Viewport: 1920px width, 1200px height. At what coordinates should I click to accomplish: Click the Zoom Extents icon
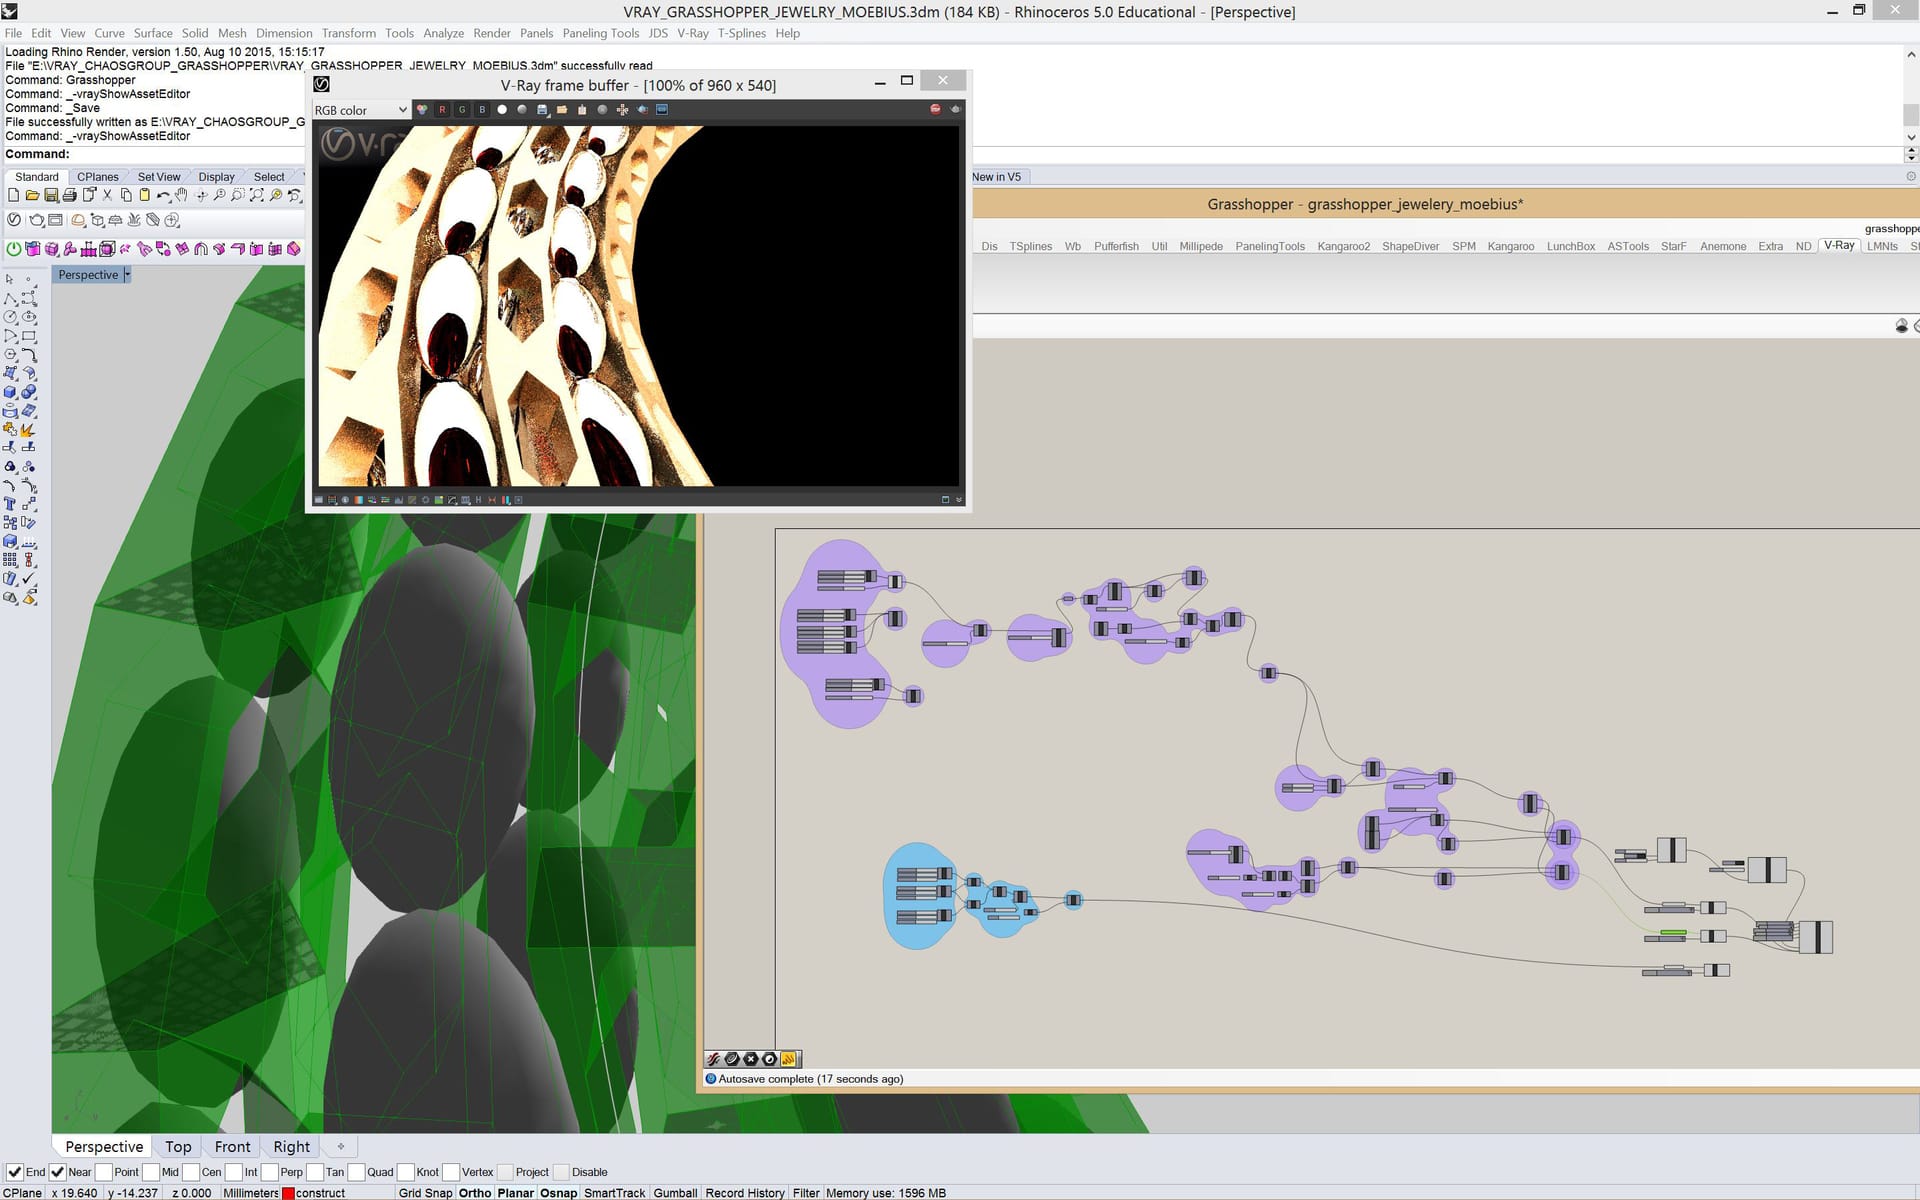tap(256, 195)
